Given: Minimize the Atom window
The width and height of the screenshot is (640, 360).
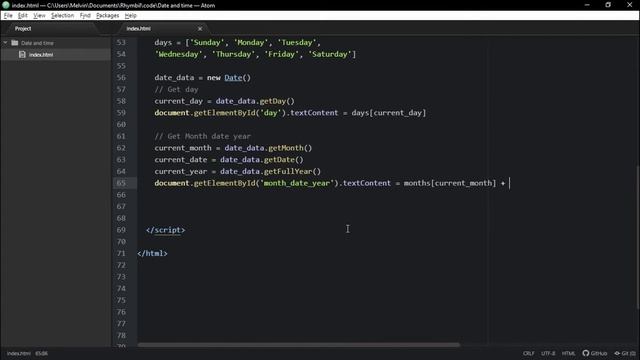Looking at the screenshot, I should (587, 5).
